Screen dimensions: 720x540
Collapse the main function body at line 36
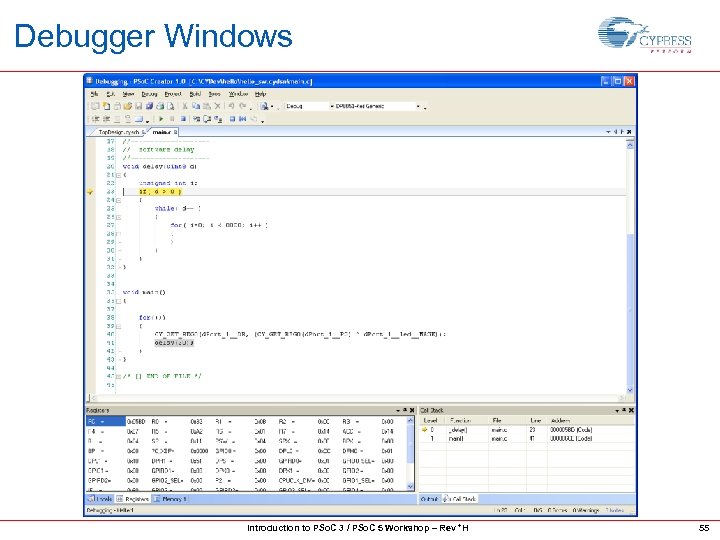(x=118, y=301)
